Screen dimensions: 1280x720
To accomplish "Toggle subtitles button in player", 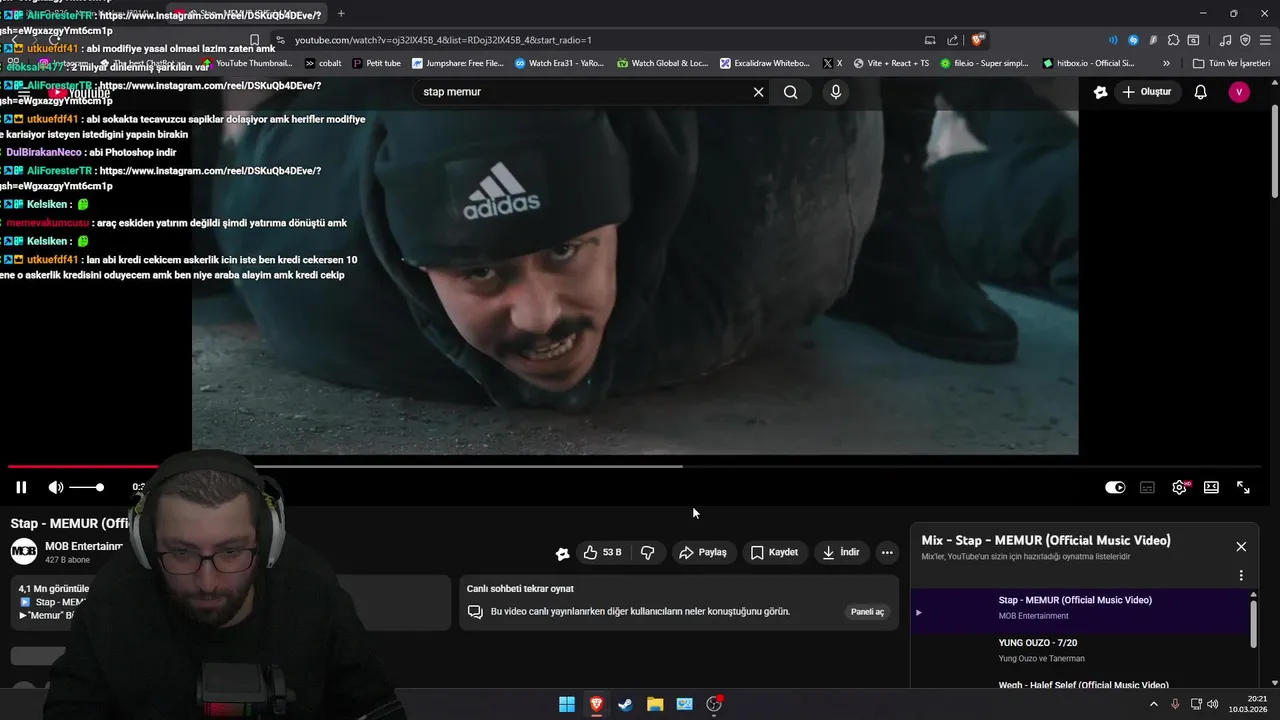I will click(1147, 487).
